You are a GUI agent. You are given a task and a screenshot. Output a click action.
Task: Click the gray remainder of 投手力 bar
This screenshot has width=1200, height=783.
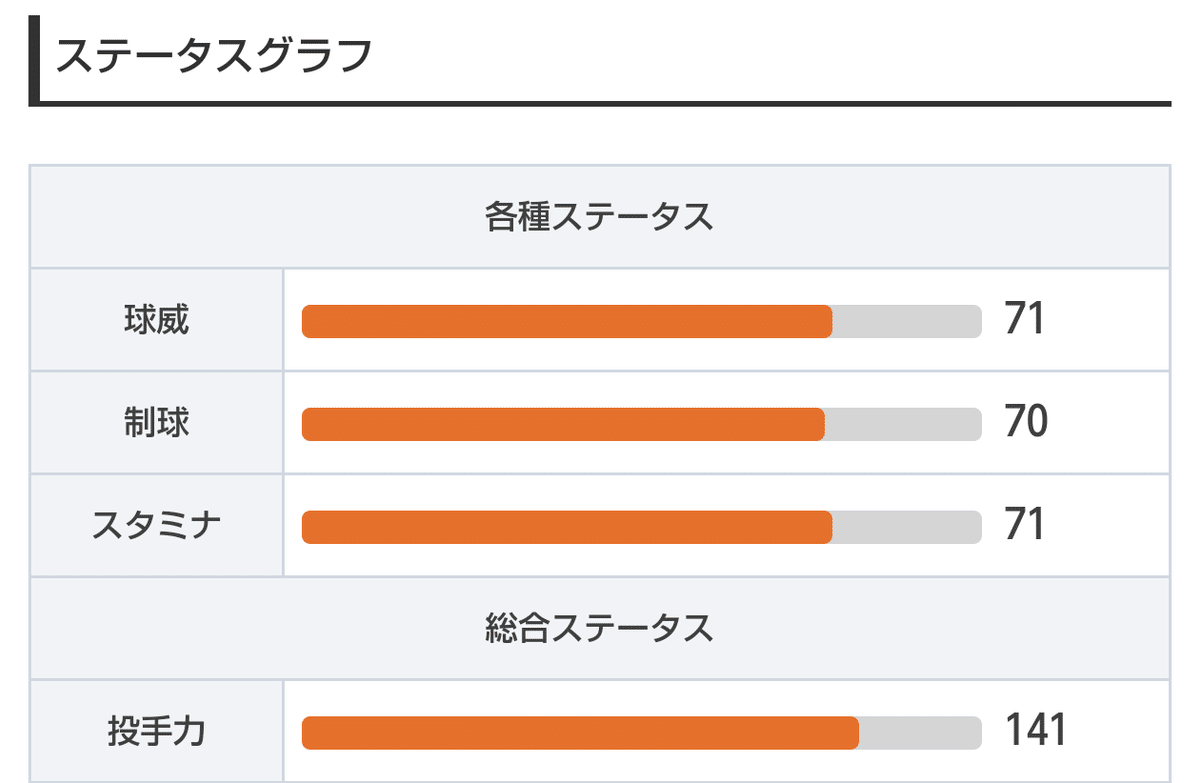920,733
